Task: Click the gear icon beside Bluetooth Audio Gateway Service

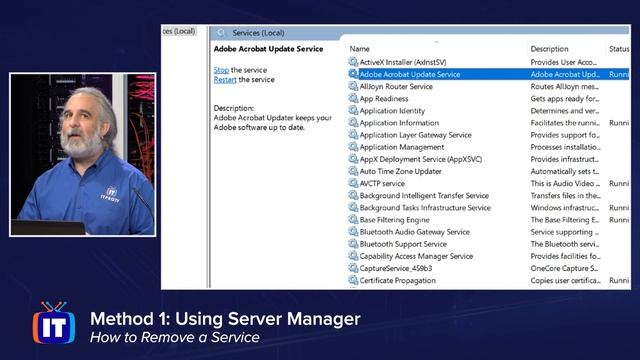Action: 353,231
